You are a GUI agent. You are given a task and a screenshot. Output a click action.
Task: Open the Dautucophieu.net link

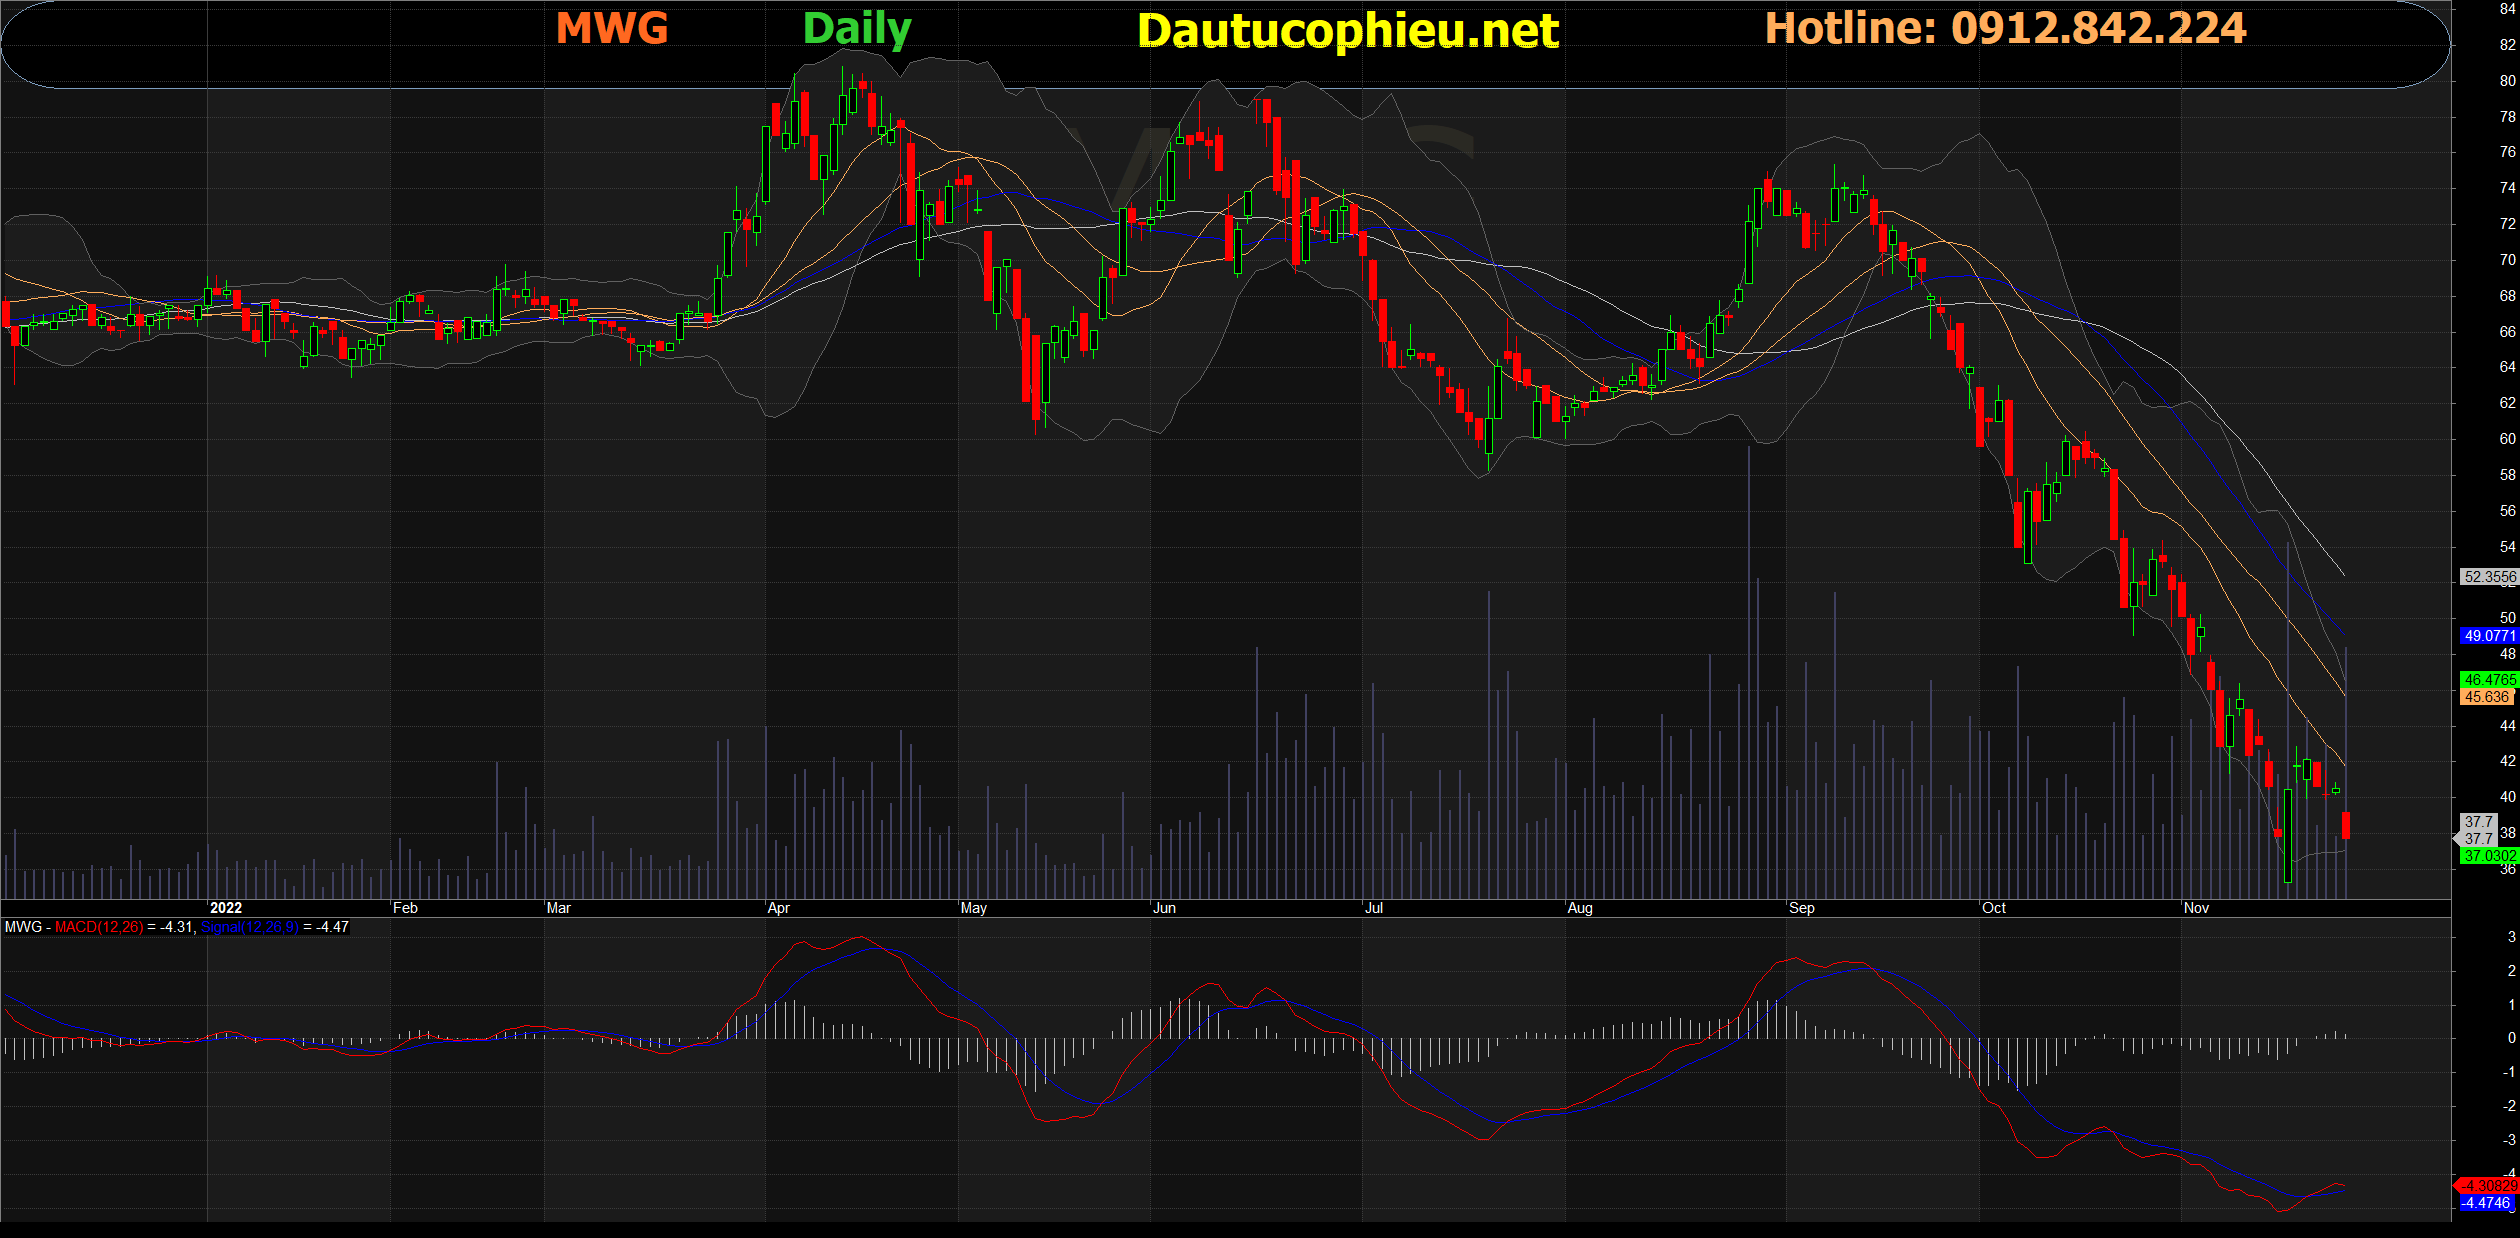(x=1347, y=31)
